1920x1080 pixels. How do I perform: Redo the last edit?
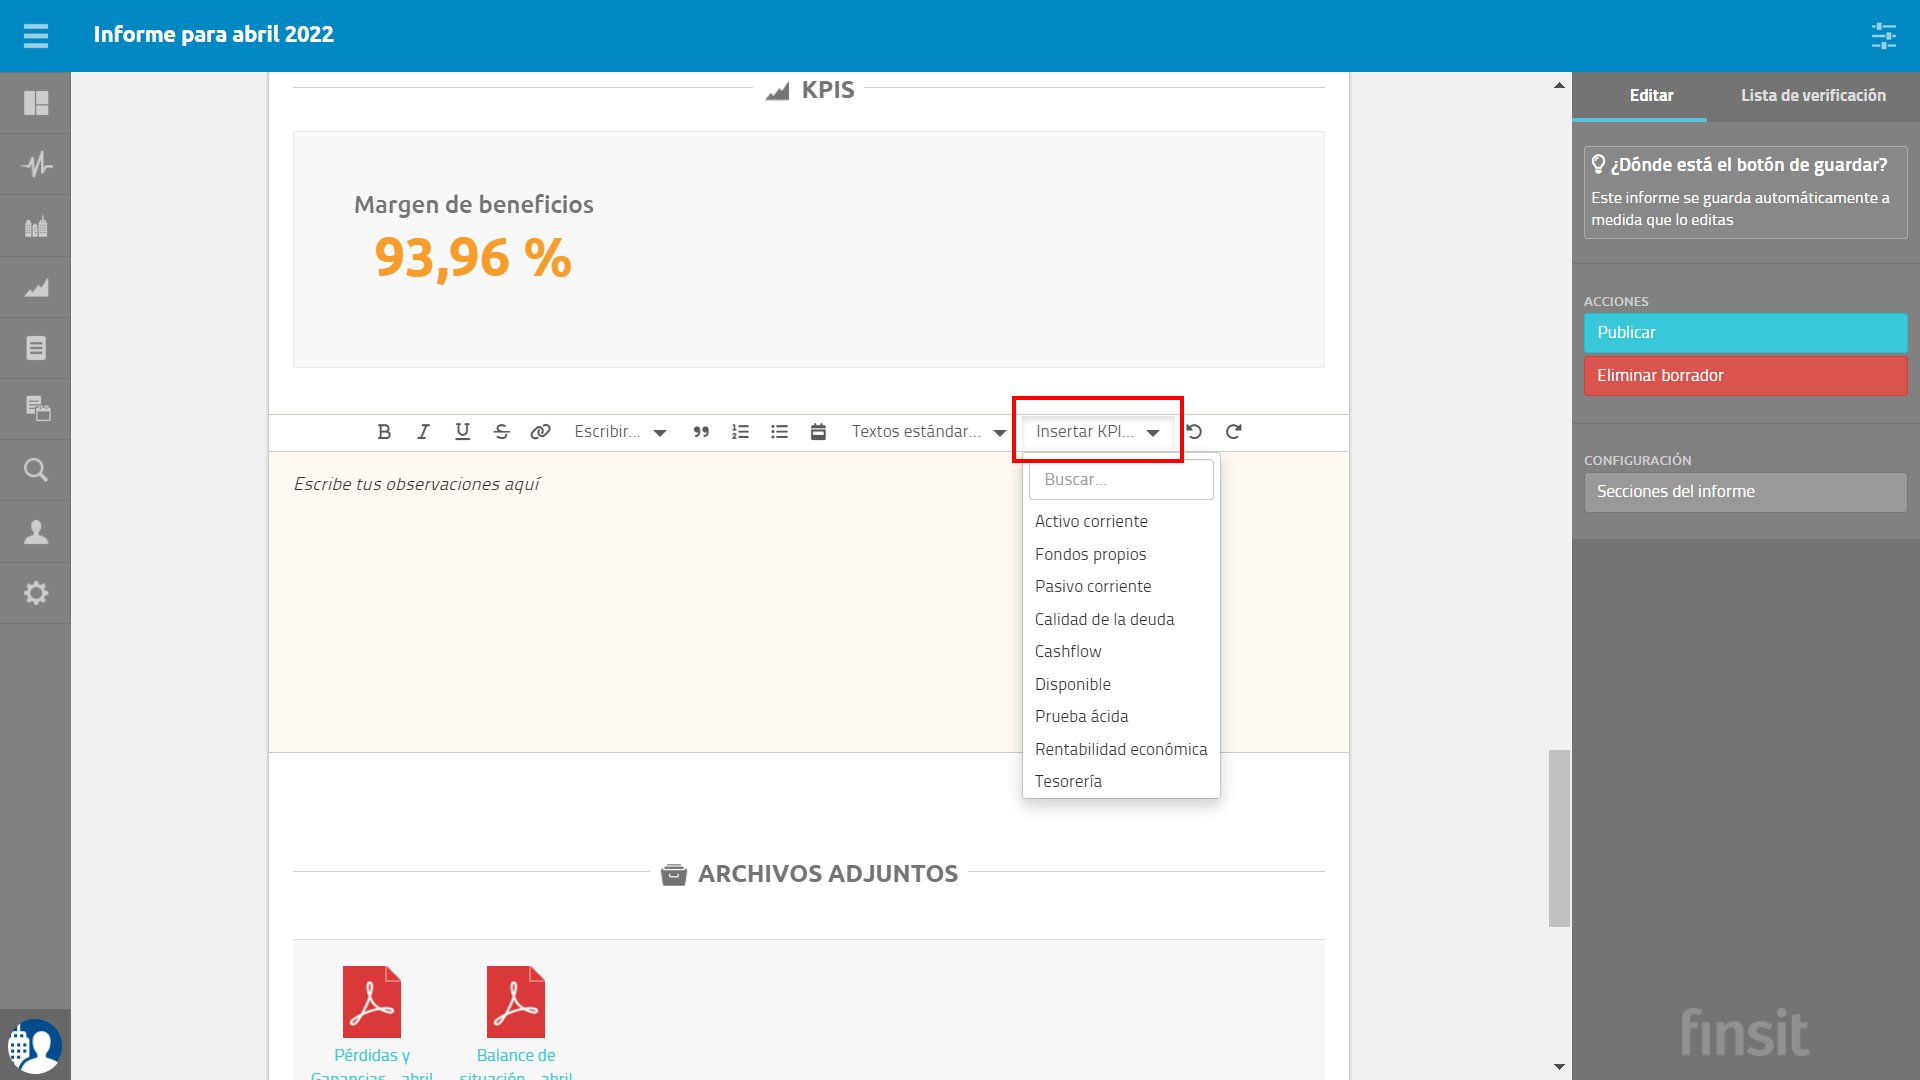point(1234,432)
